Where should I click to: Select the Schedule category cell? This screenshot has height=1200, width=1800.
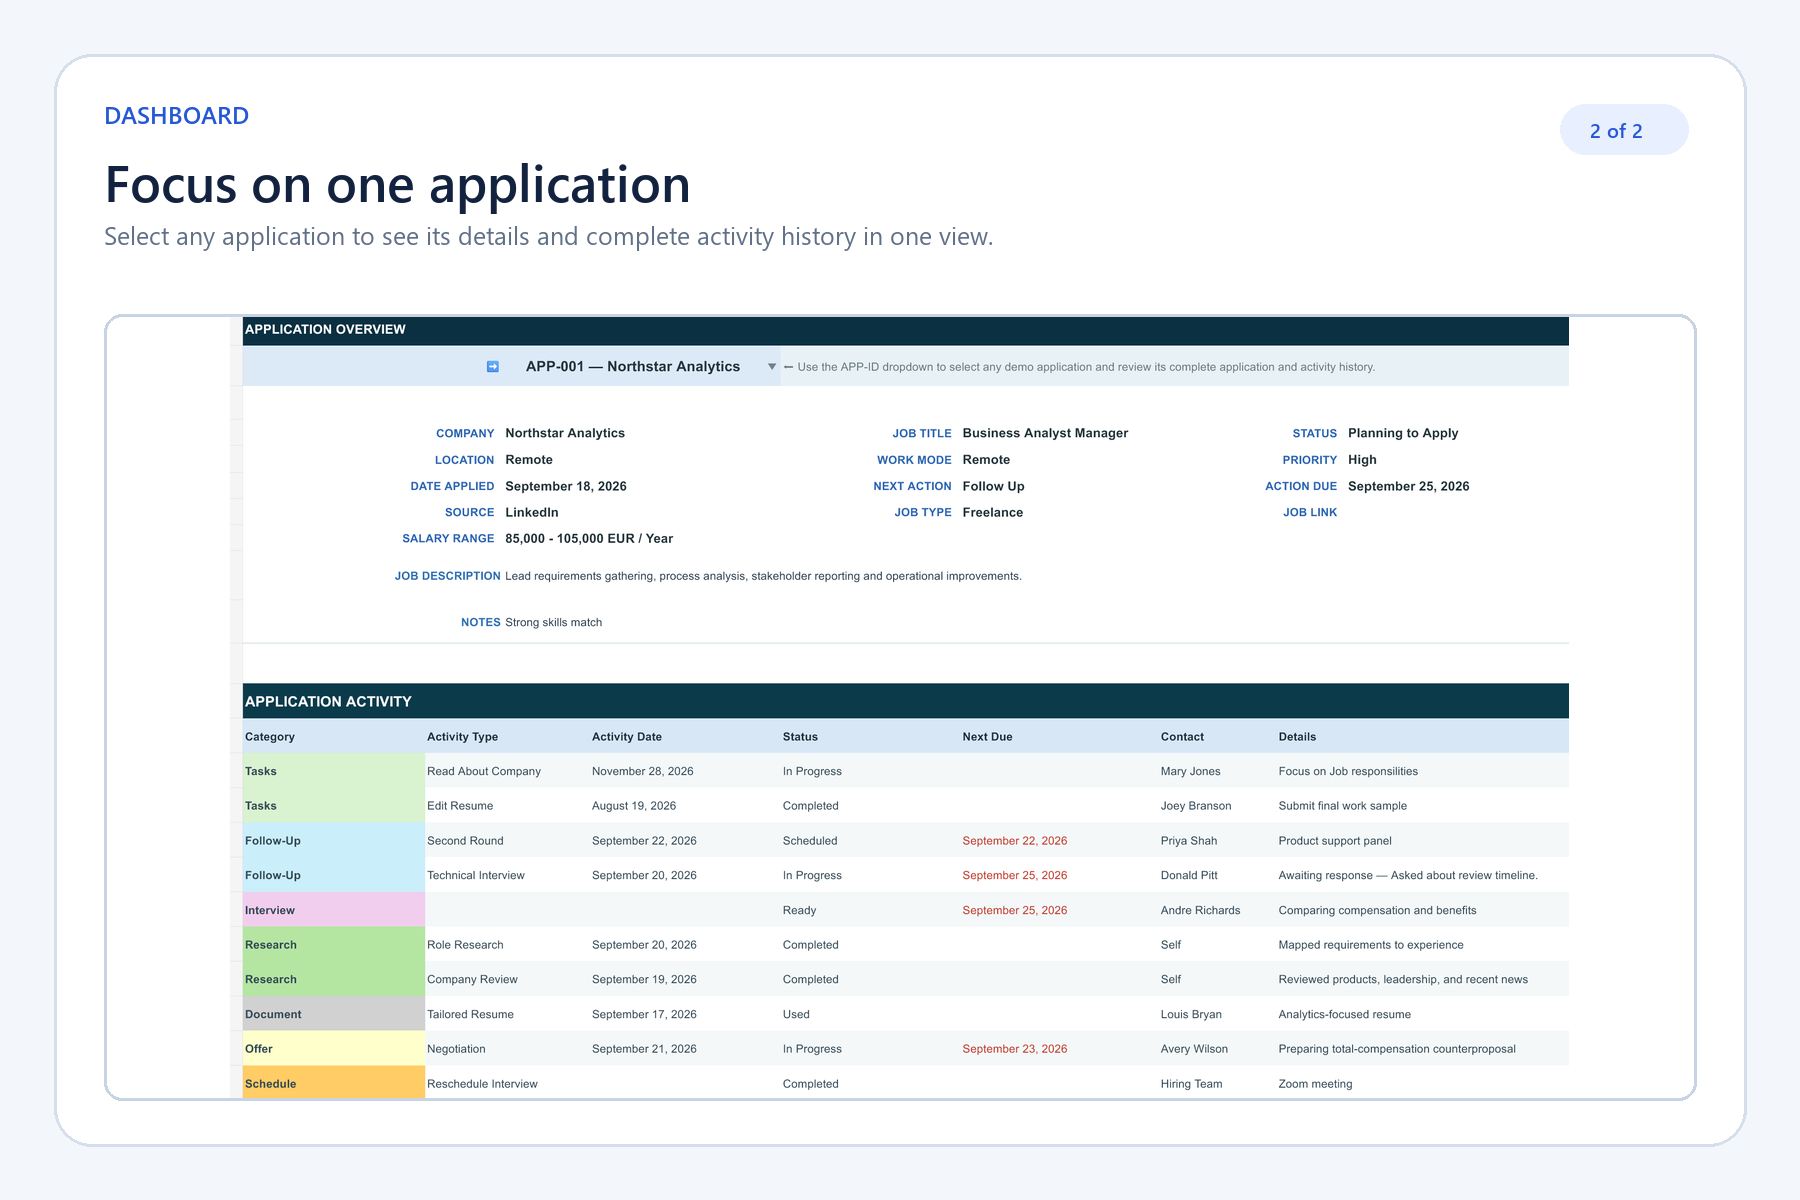click(334, 1083)
